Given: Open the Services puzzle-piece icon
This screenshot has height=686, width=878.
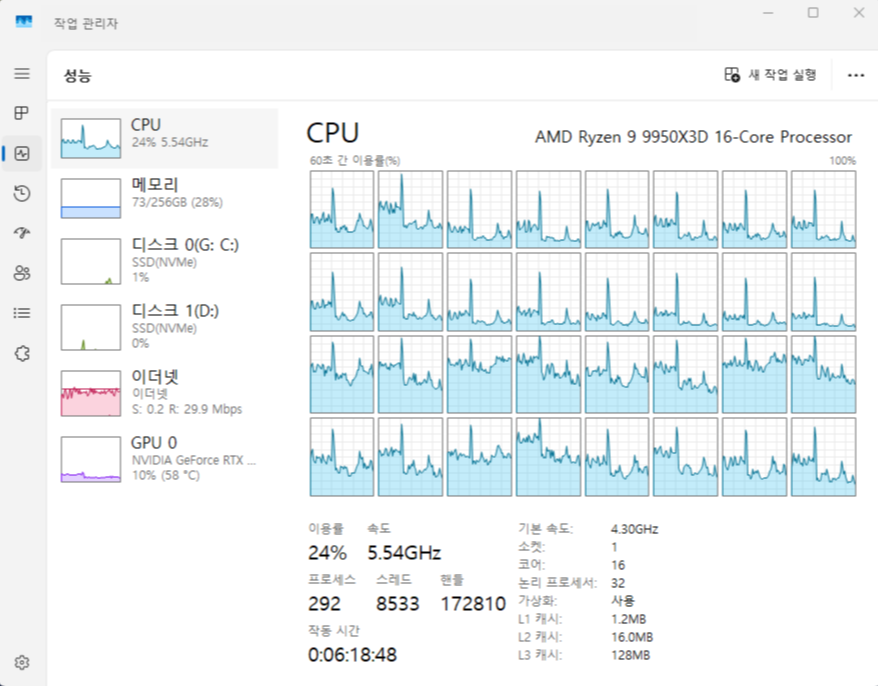Looking at the screenshot, I should pyautogui.click(x=22, y=353).
